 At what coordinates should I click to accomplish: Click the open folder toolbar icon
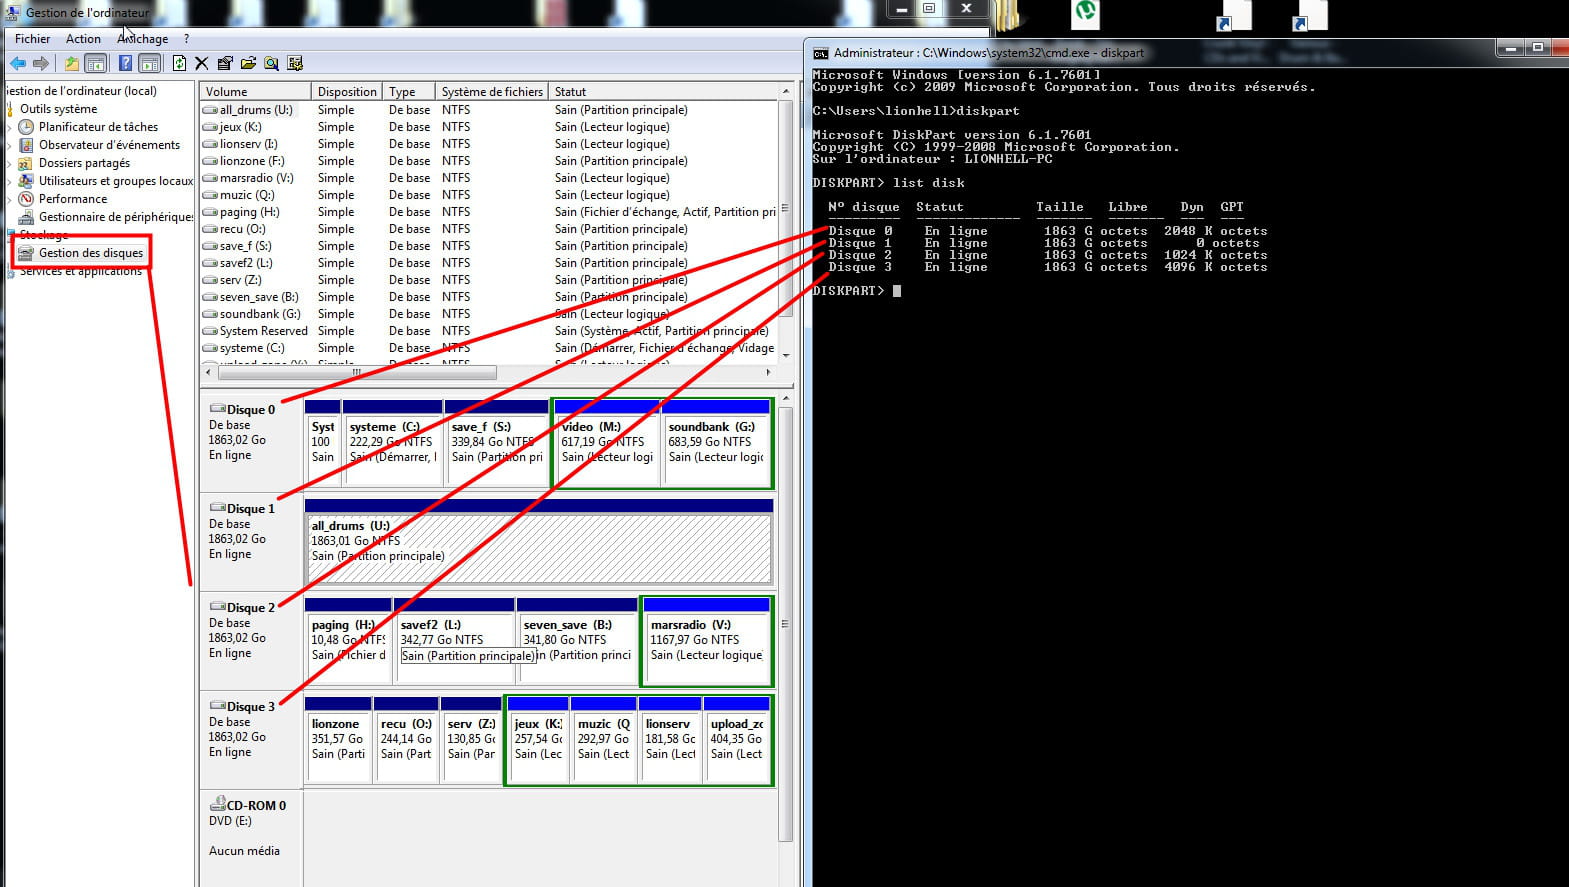[248, 64]
